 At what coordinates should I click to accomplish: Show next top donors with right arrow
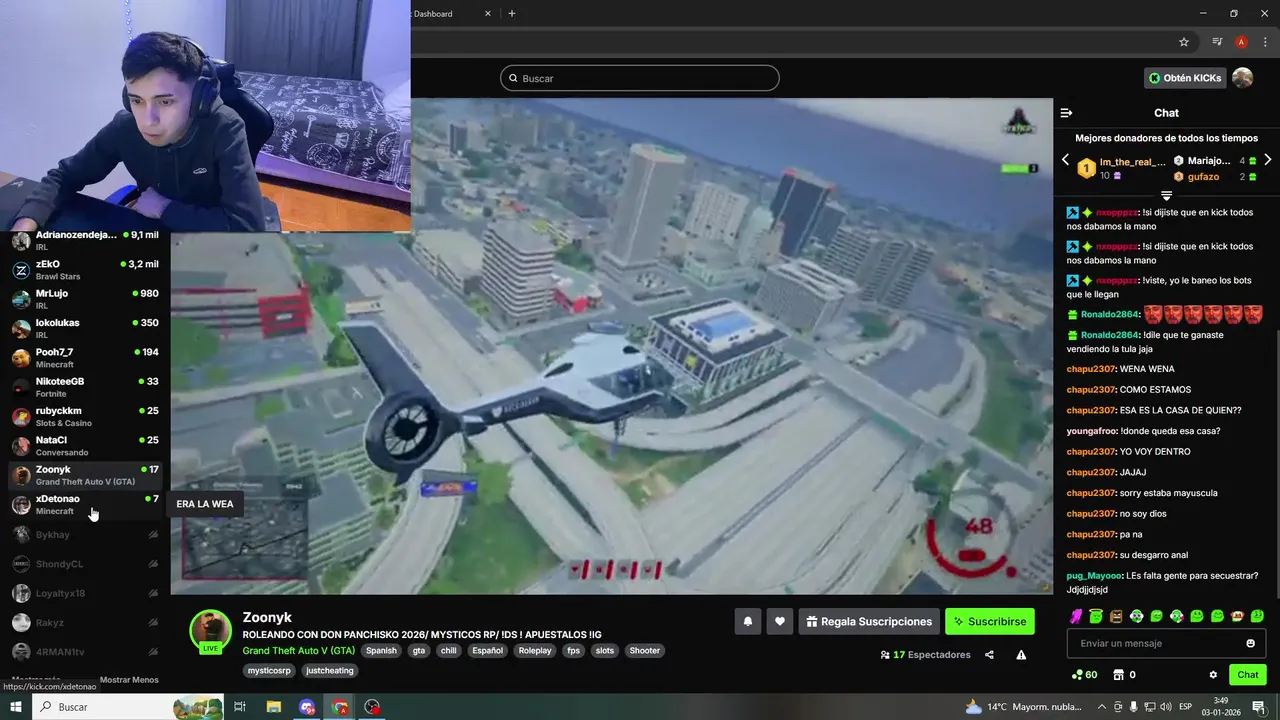[x=1267, y=160]
